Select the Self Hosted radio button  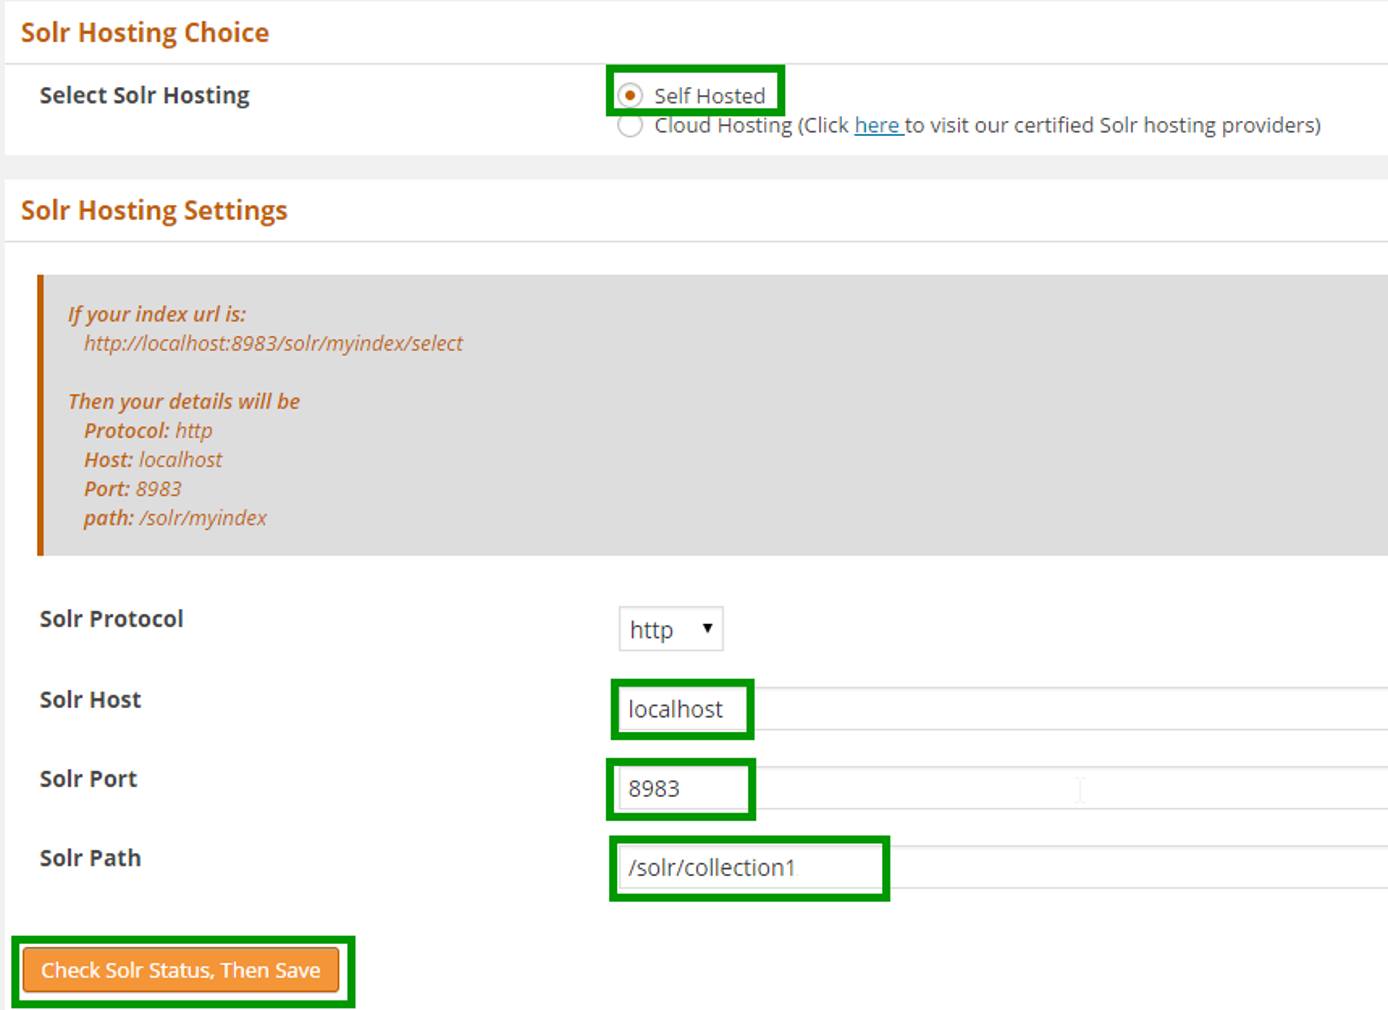[x=630, y=95]
